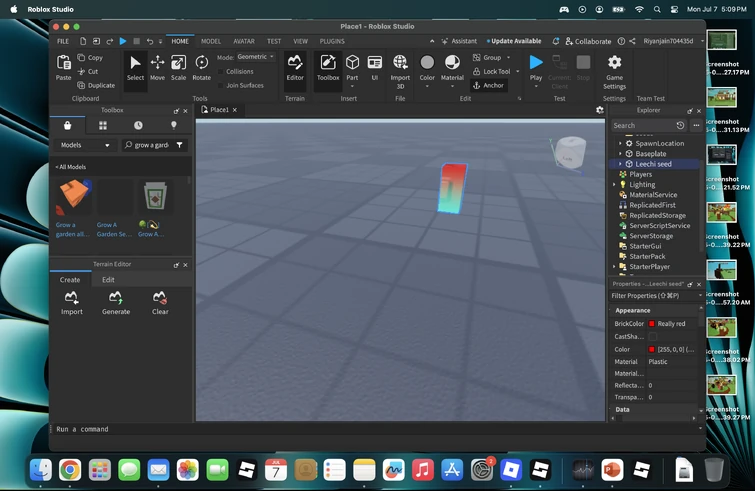This screenshot has height=491, width=755.
Task: Open the Group dropdown arrow
Action: [508, 57]
